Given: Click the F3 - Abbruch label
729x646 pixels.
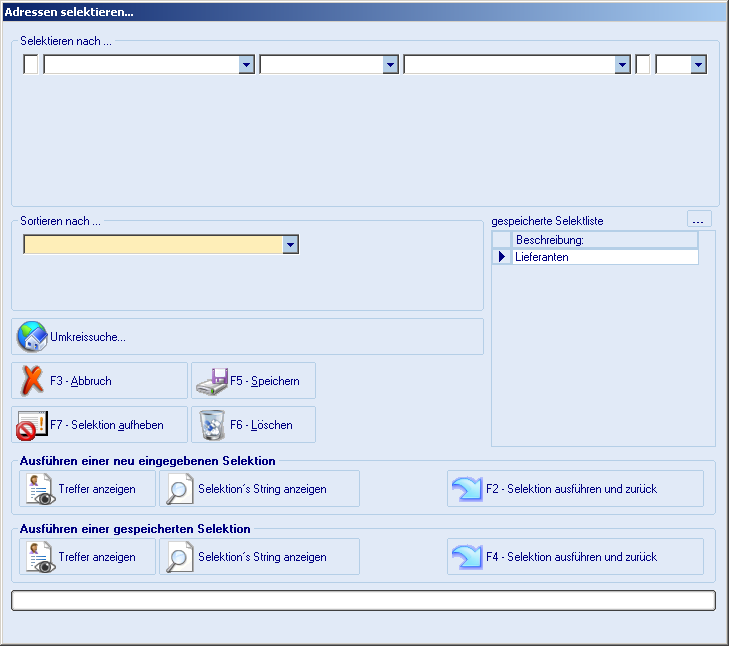Looking at the screenshot, I should pos(81,381).
